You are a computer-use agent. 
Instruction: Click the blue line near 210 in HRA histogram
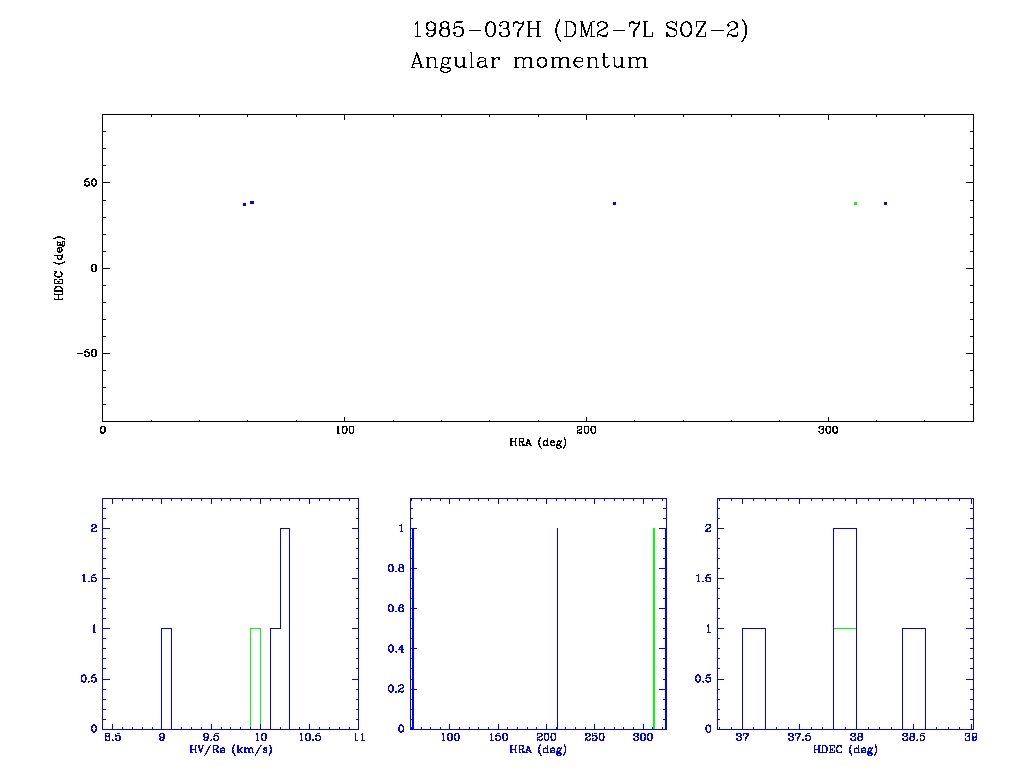coord(557,628)
